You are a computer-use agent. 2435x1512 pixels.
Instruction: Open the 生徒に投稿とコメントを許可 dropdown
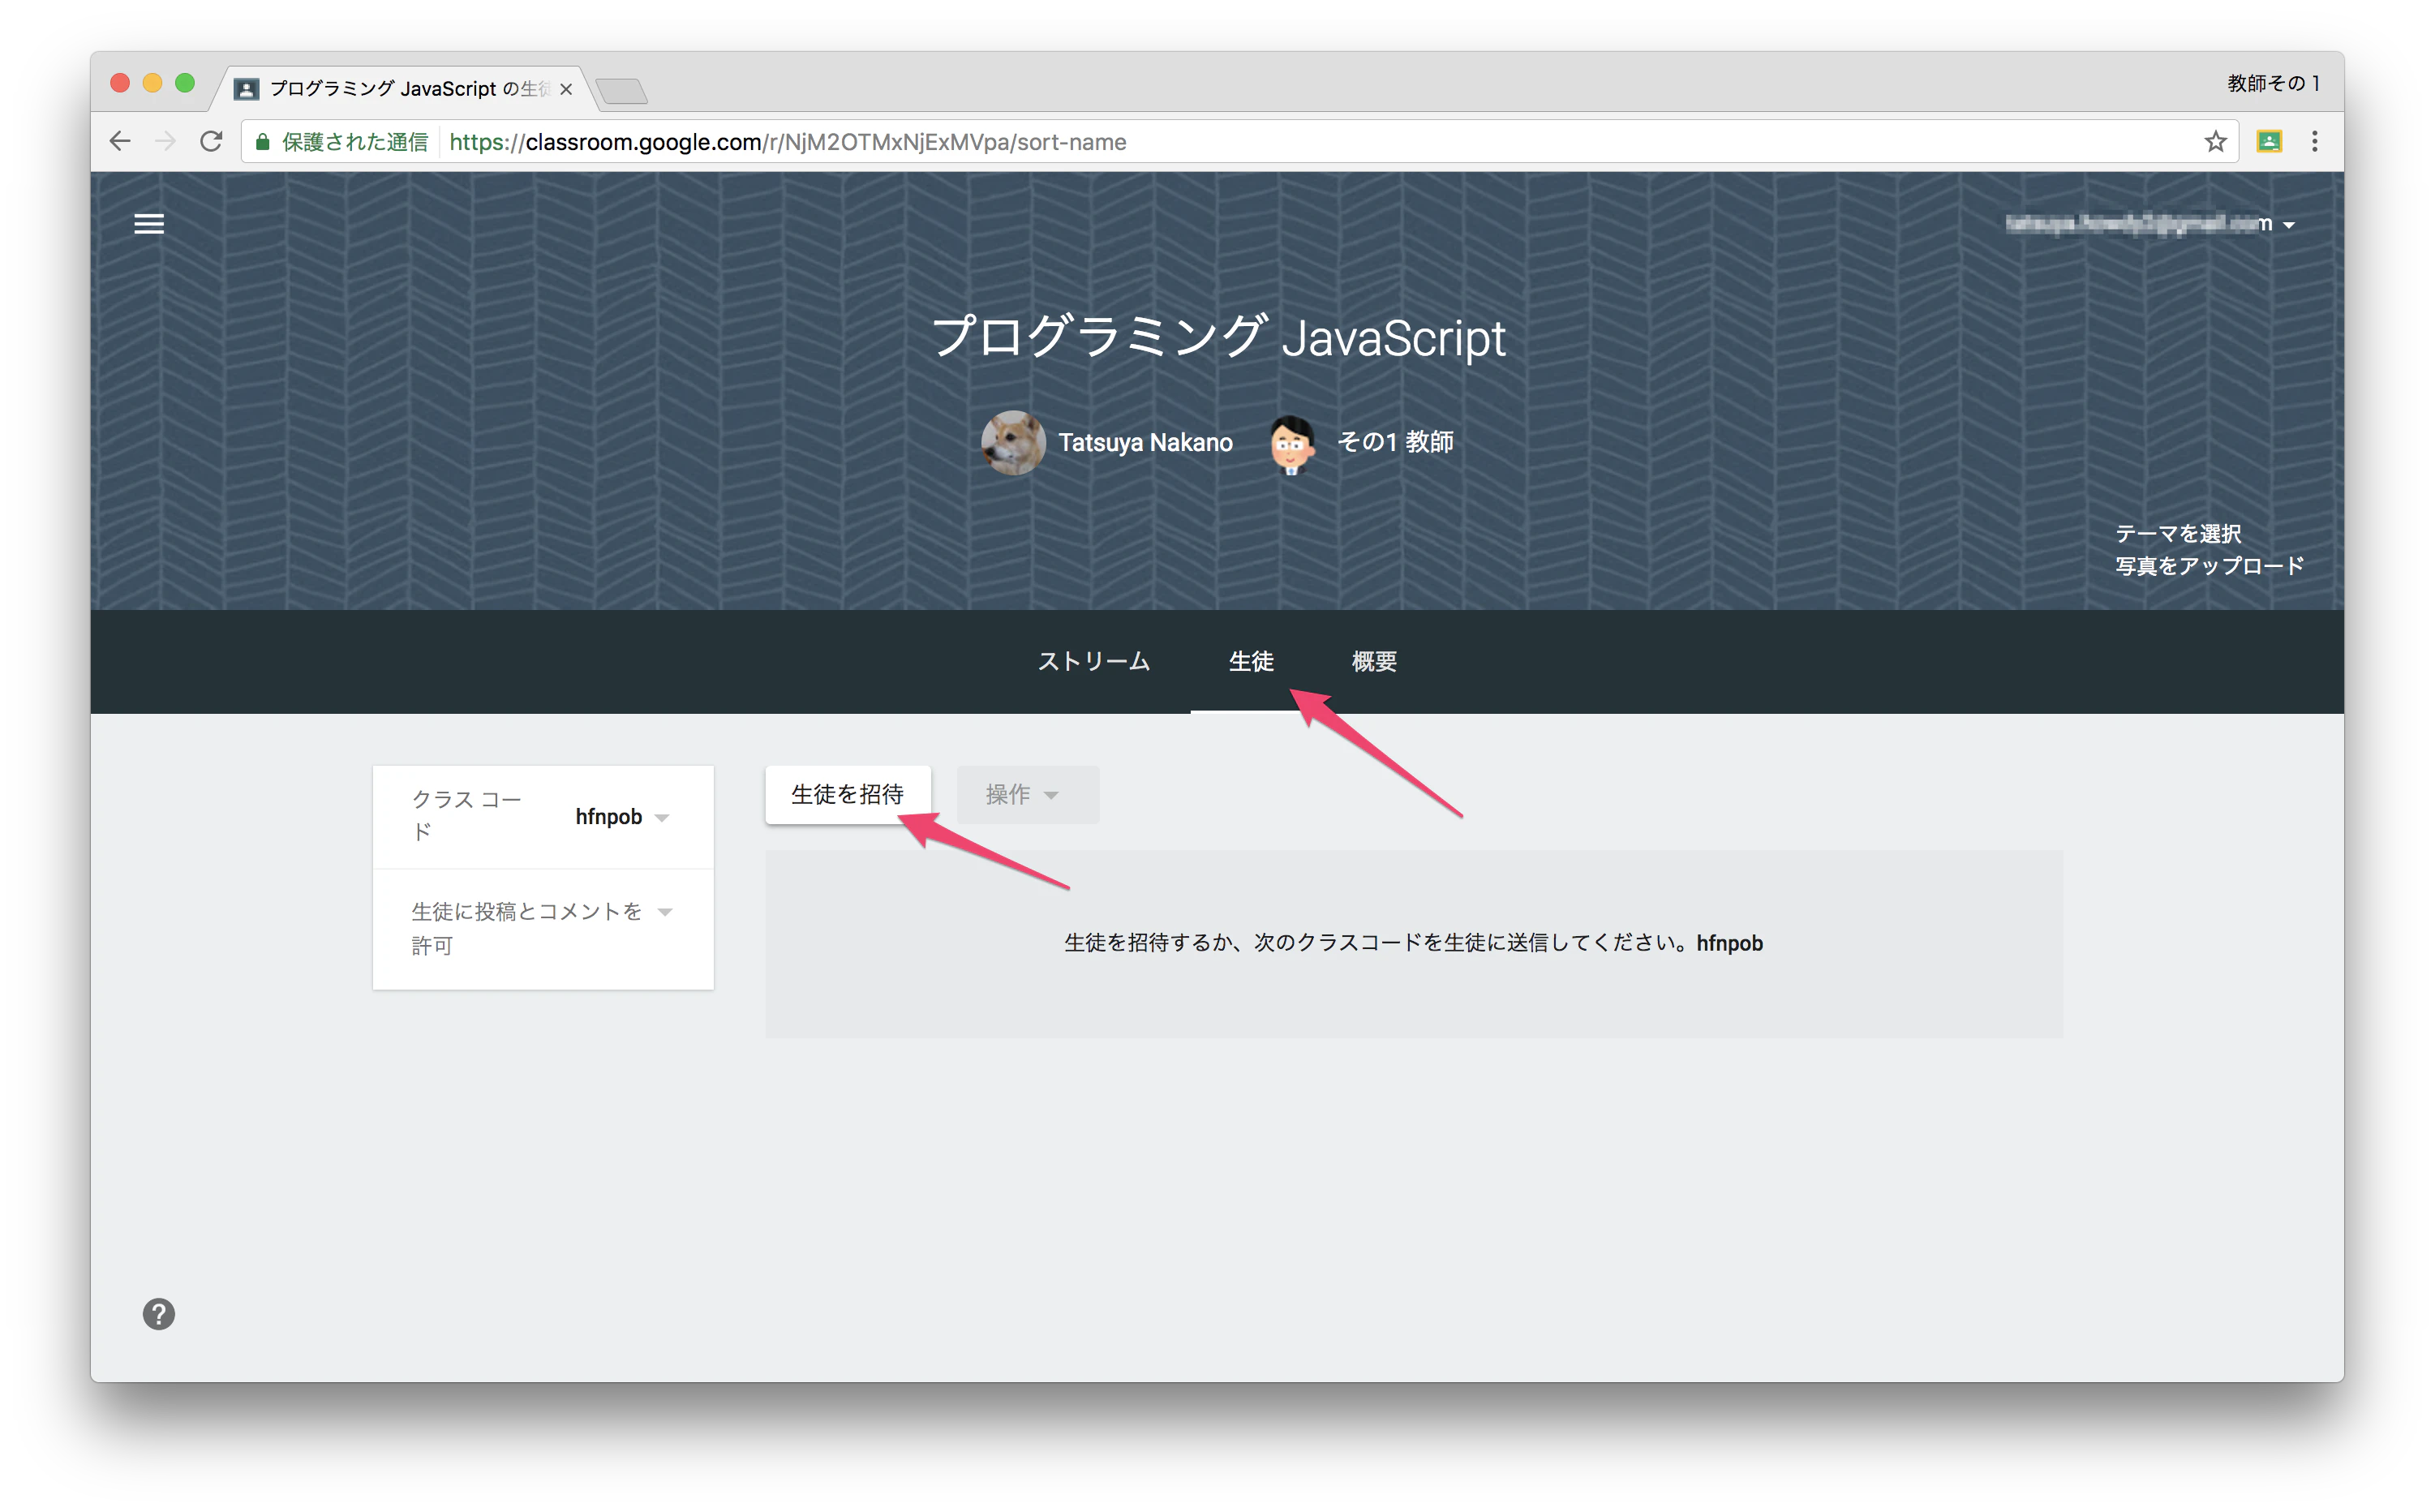click(665, 911)
